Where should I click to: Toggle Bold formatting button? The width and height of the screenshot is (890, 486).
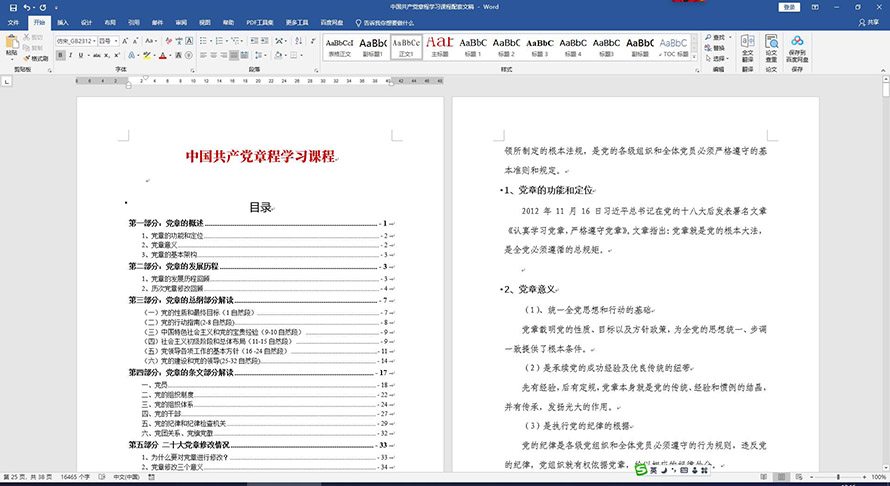point(60,55)
